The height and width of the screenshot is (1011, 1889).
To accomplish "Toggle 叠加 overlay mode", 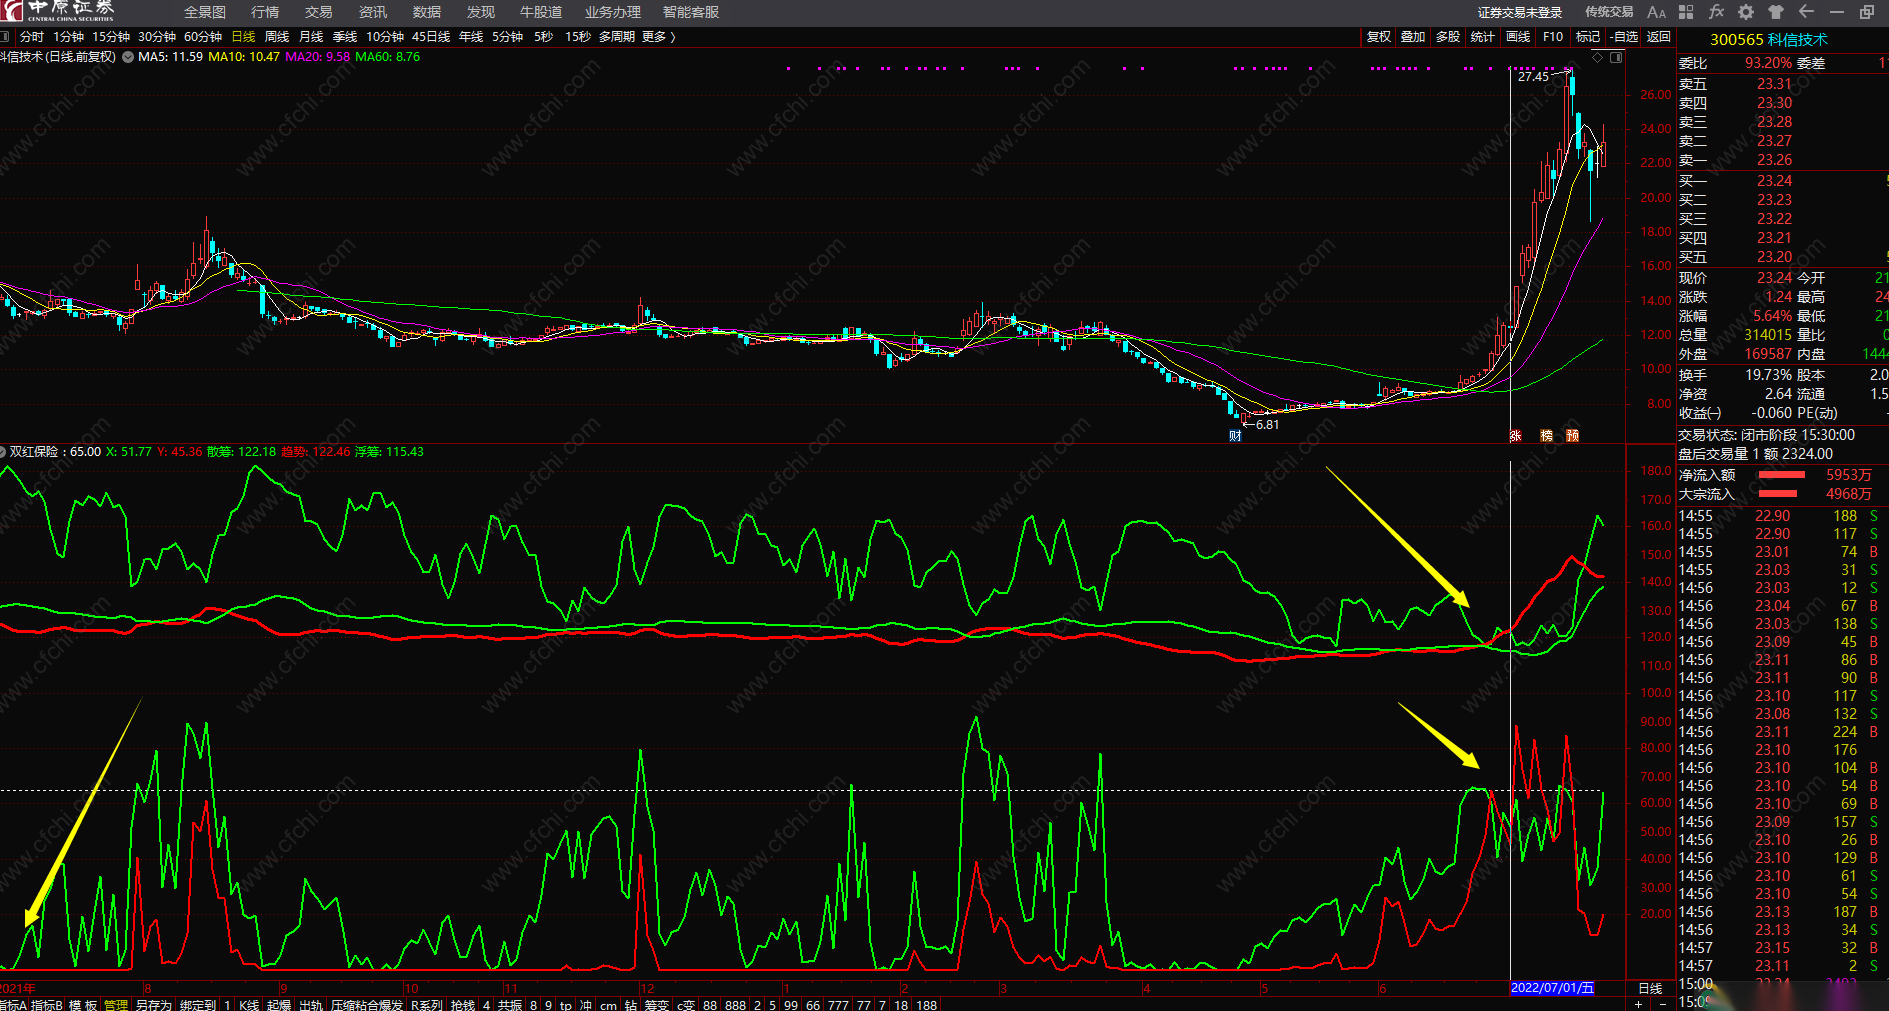I will point(1412,37).
